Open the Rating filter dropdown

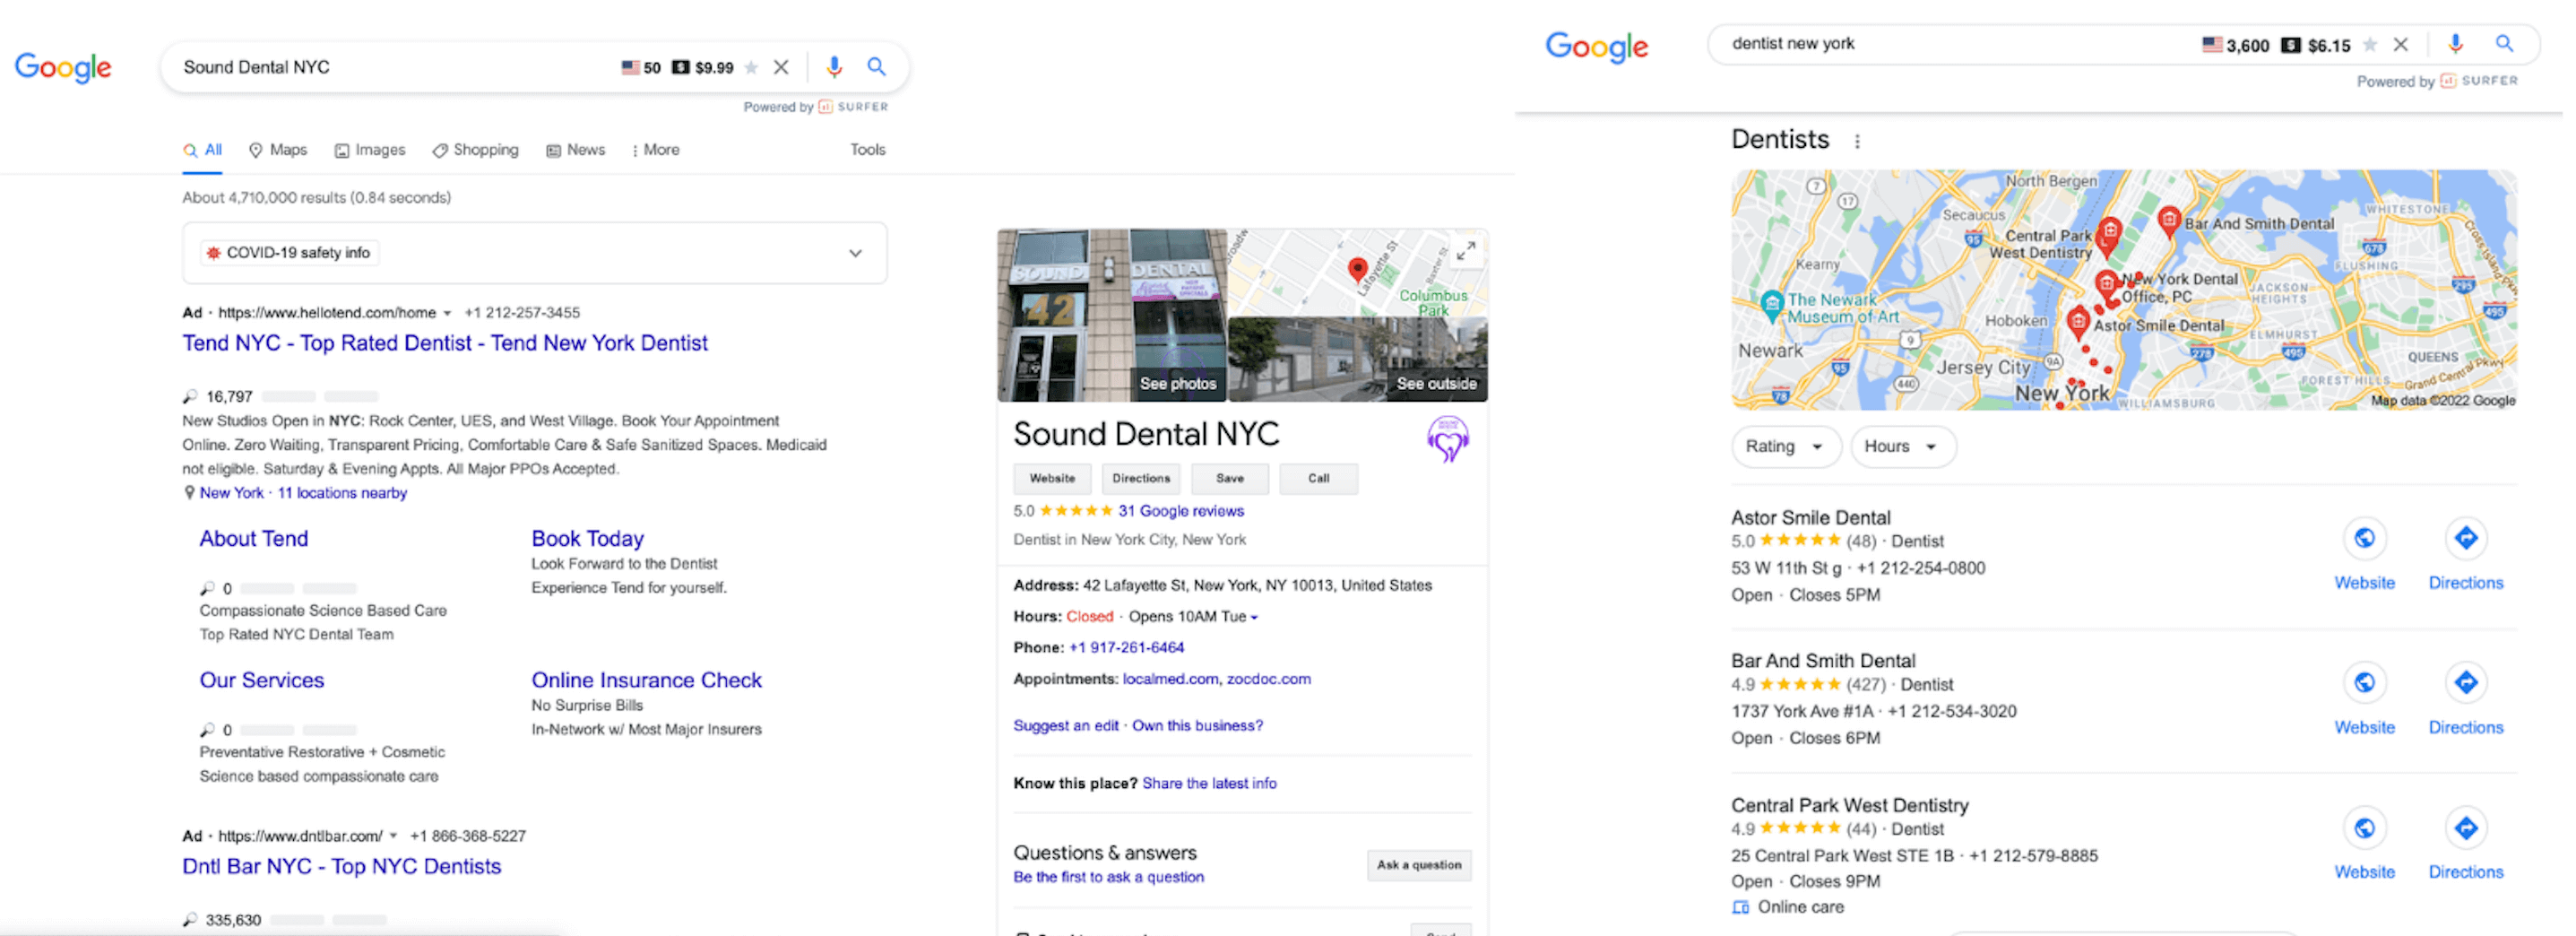[x=1786, y=446]
